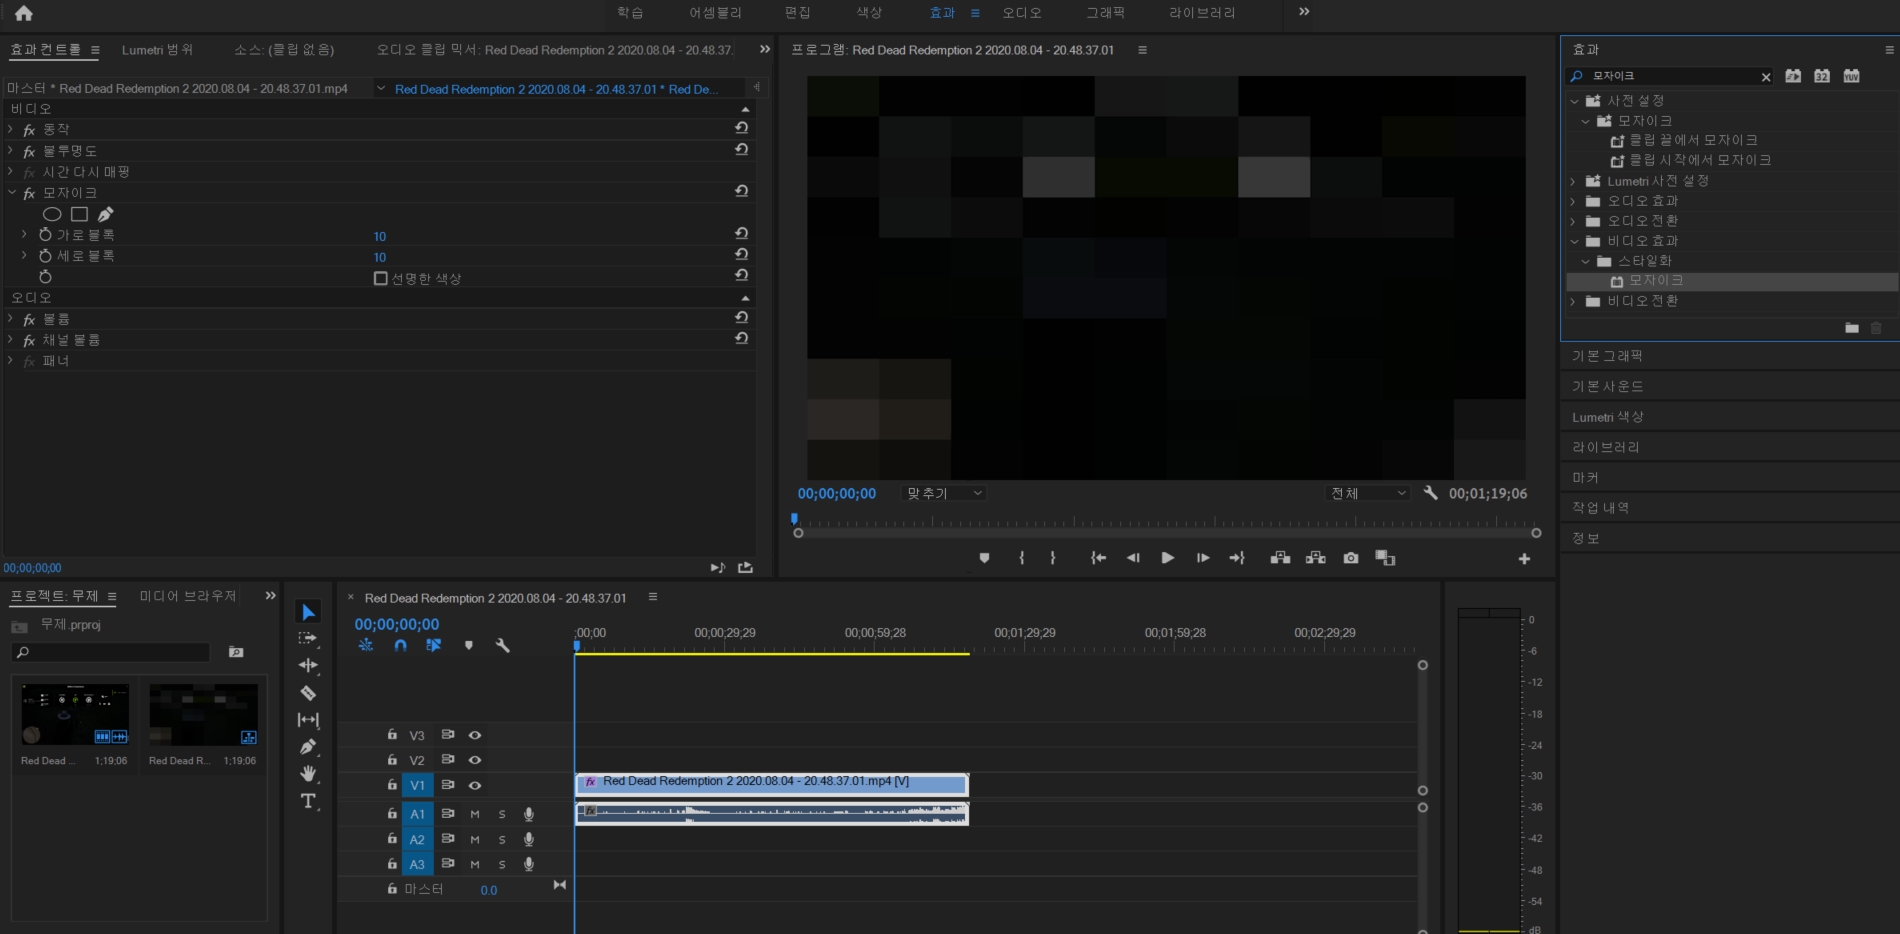Open the Lumetri 범위 tab
The image size is (1900, 934).
tap(157, 50)
